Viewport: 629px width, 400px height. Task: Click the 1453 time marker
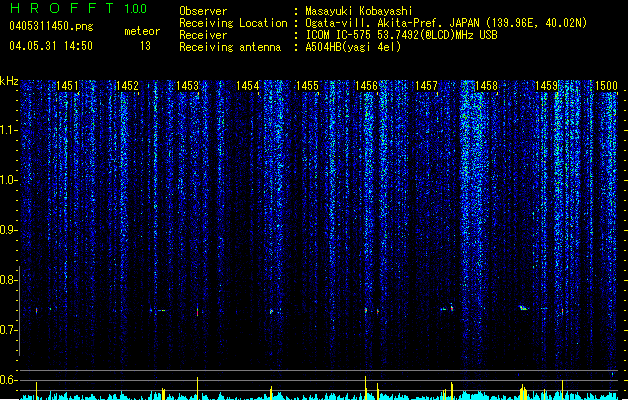click(x=187, y=86)
